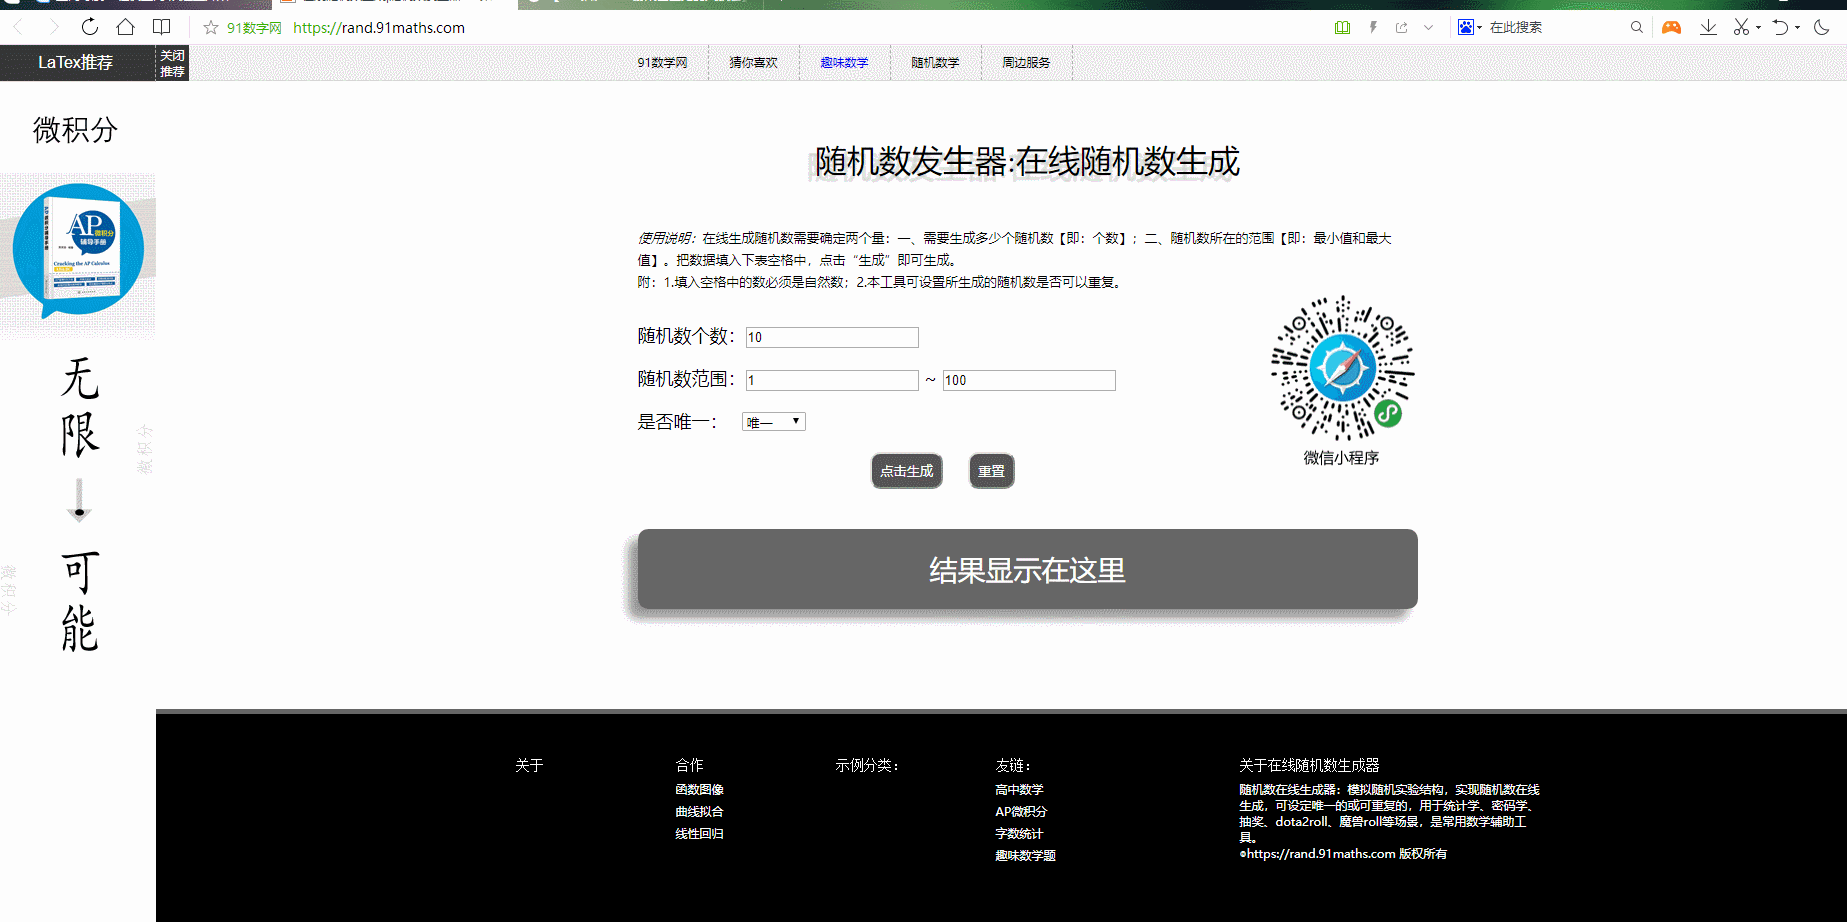
Task: Expand the address bar dropdown chevron
Action: pyautogui.click(x=1429, y=27)
